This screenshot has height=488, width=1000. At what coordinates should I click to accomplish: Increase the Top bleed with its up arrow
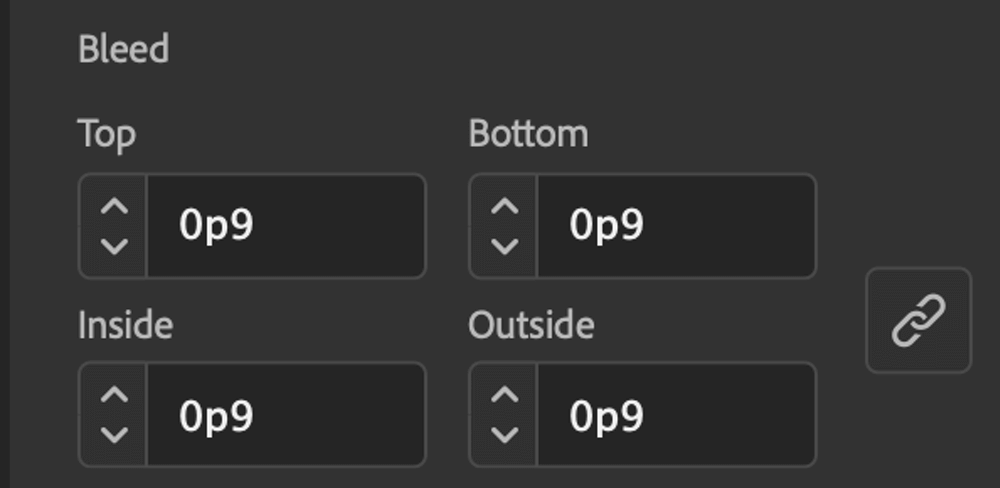(114, 207)
